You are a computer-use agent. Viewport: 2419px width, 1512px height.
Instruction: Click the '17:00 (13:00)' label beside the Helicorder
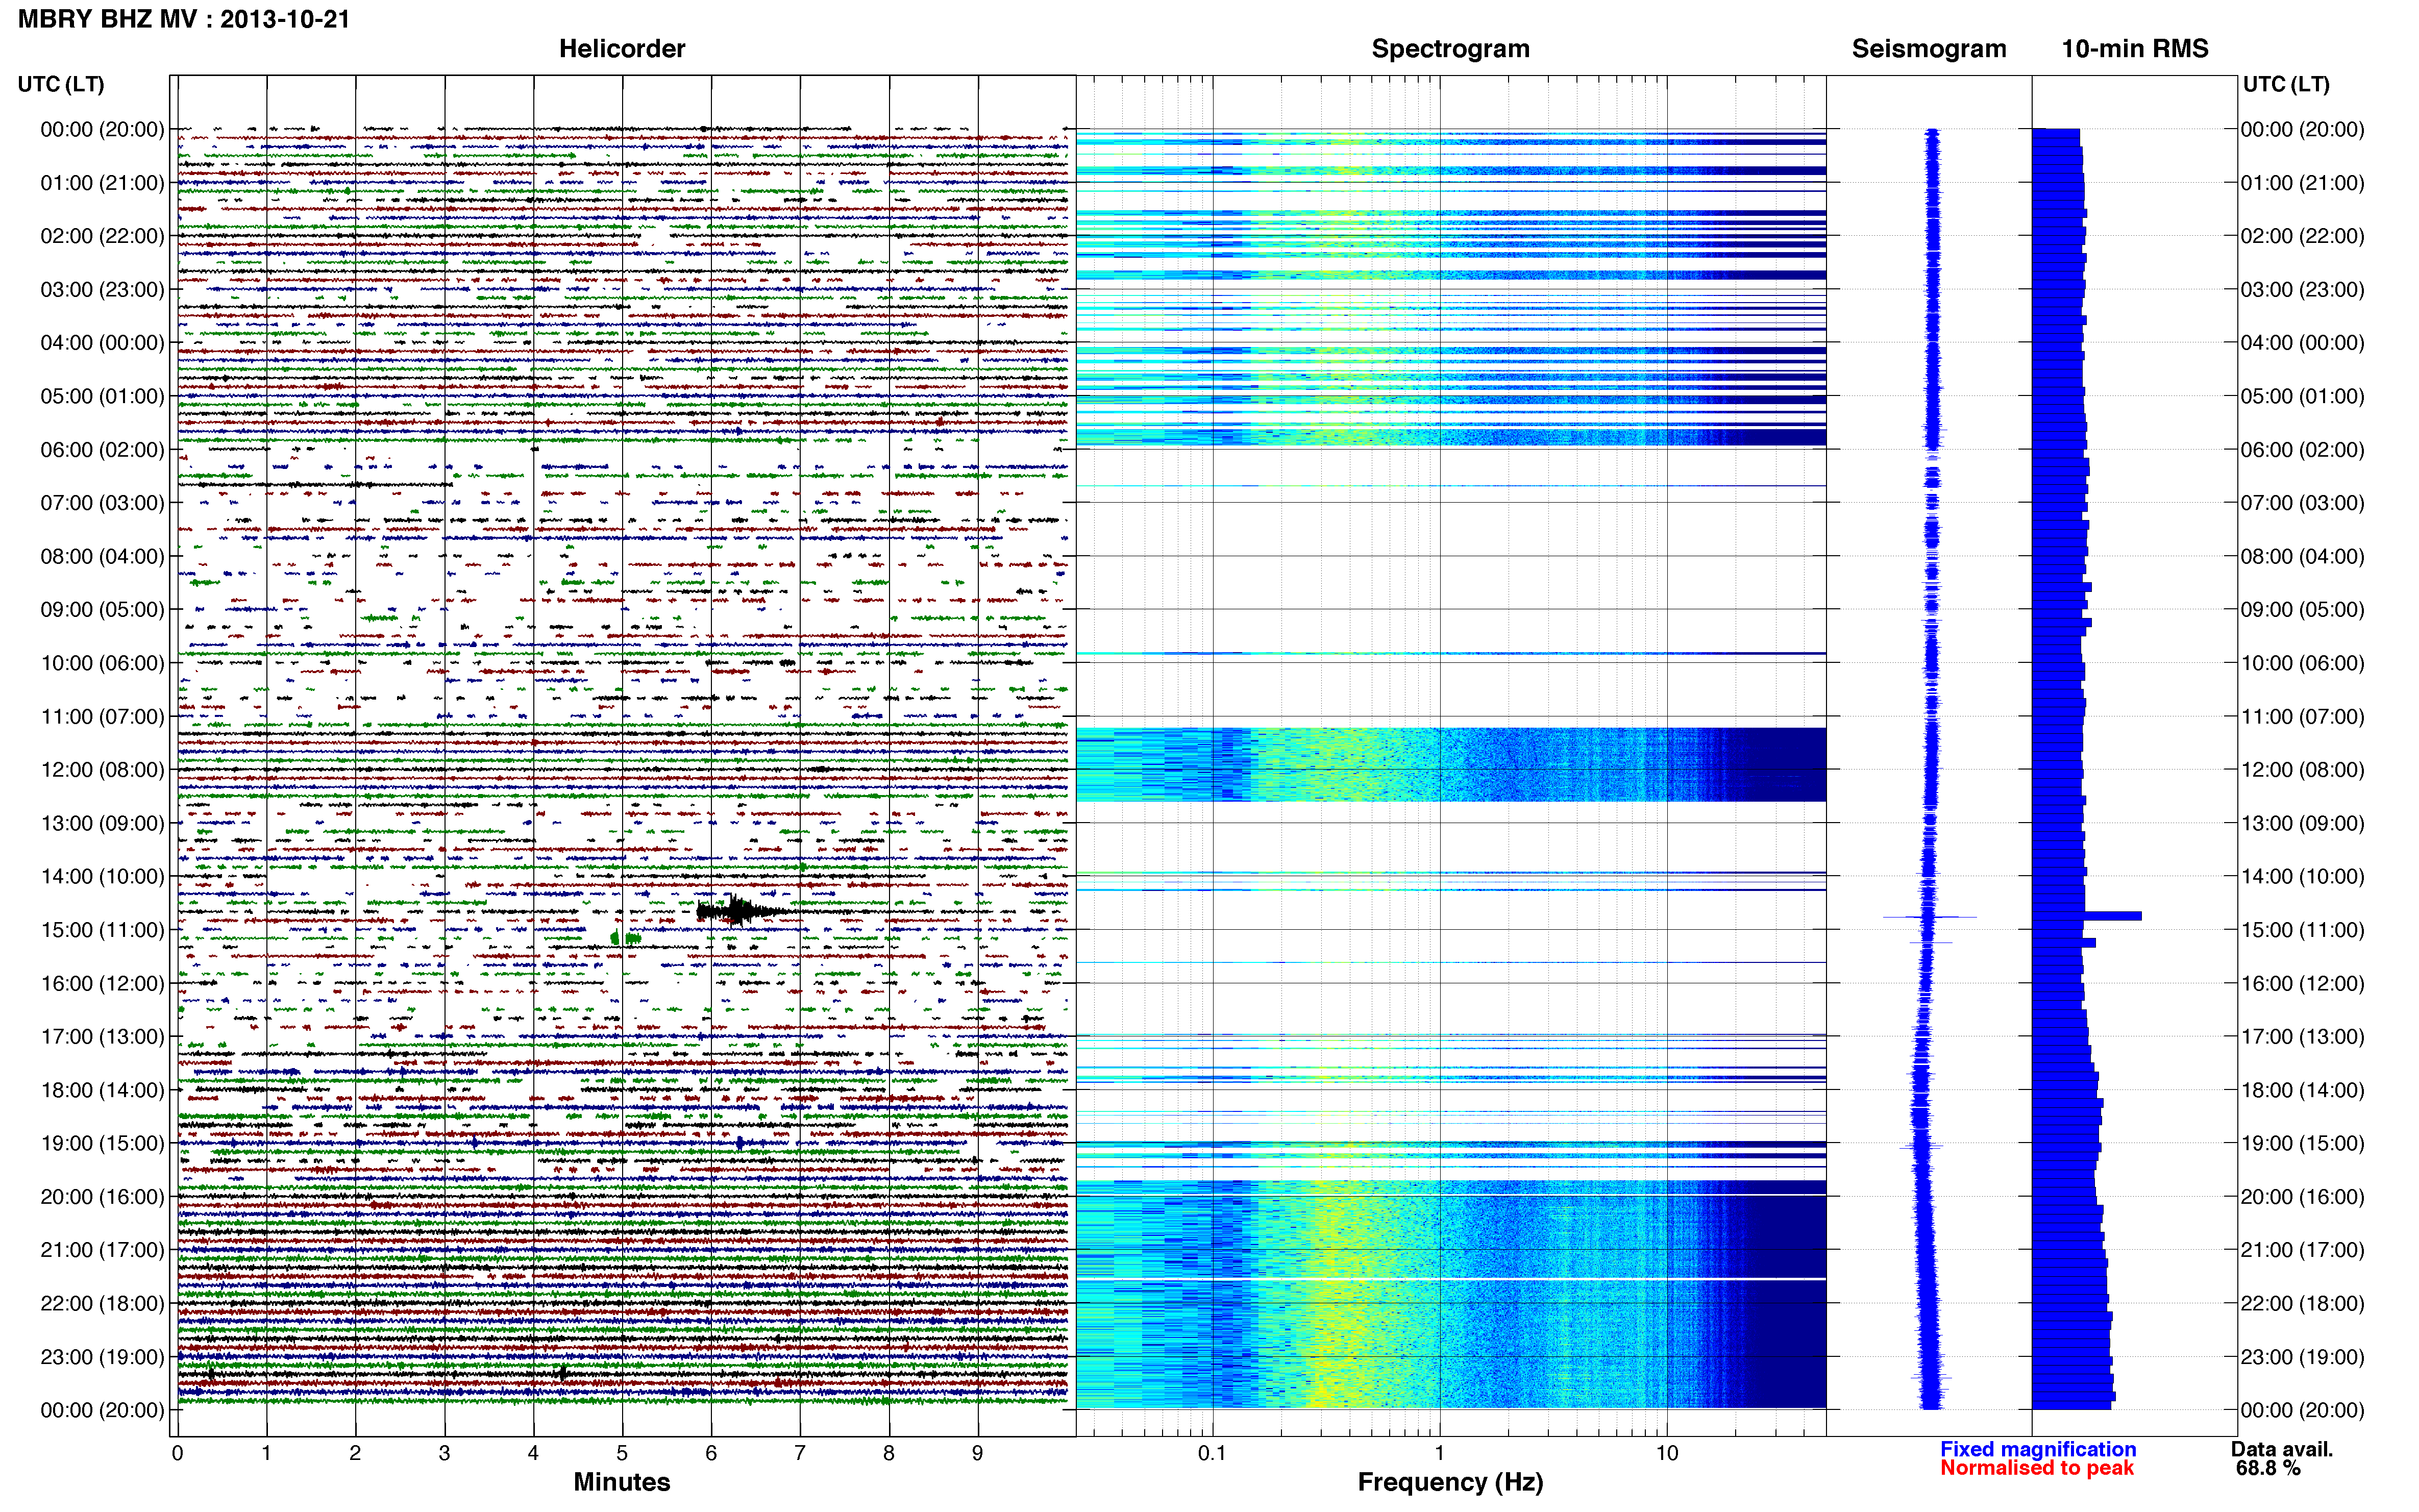[102, 1037]
